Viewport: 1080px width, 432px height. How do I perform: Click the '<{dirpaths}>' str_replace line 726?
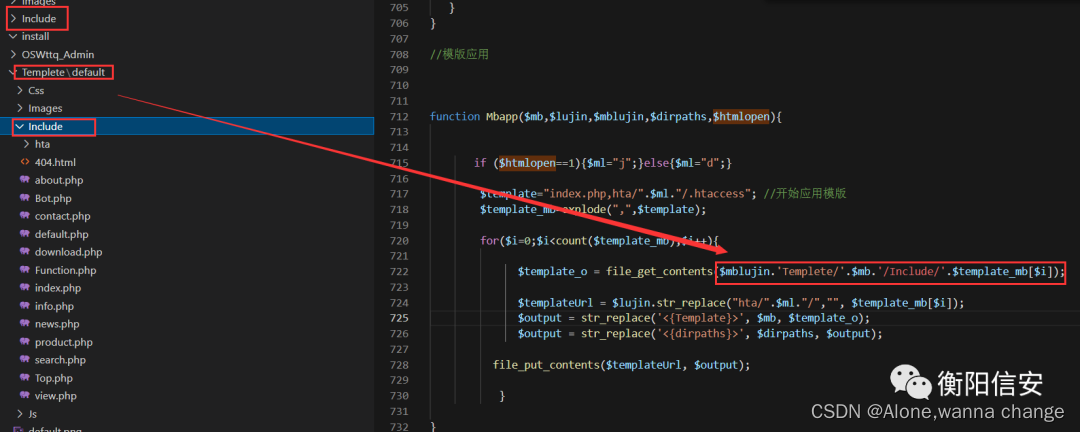tap(700, 333)
